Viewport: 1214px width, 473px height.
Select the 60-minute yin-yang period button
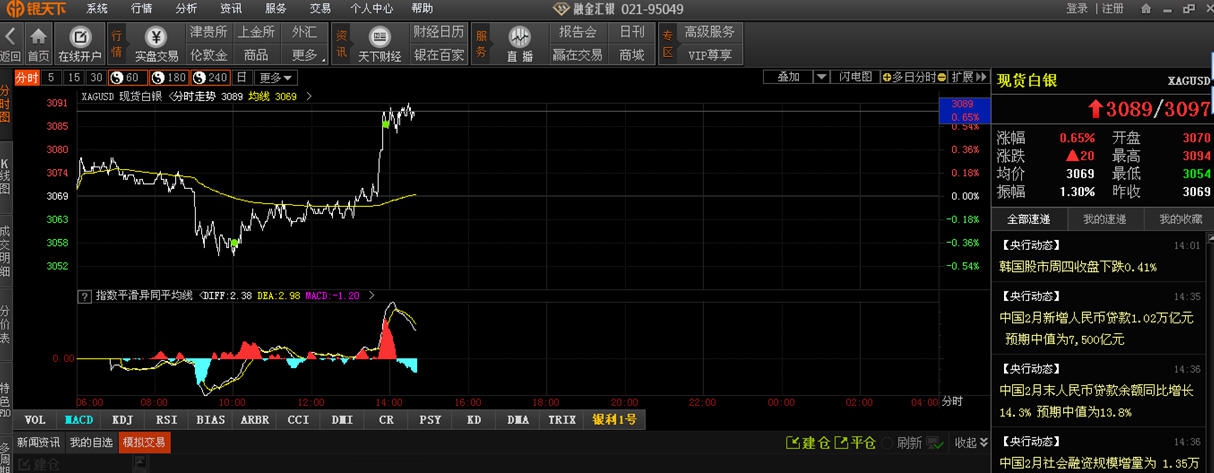[127, 77]
